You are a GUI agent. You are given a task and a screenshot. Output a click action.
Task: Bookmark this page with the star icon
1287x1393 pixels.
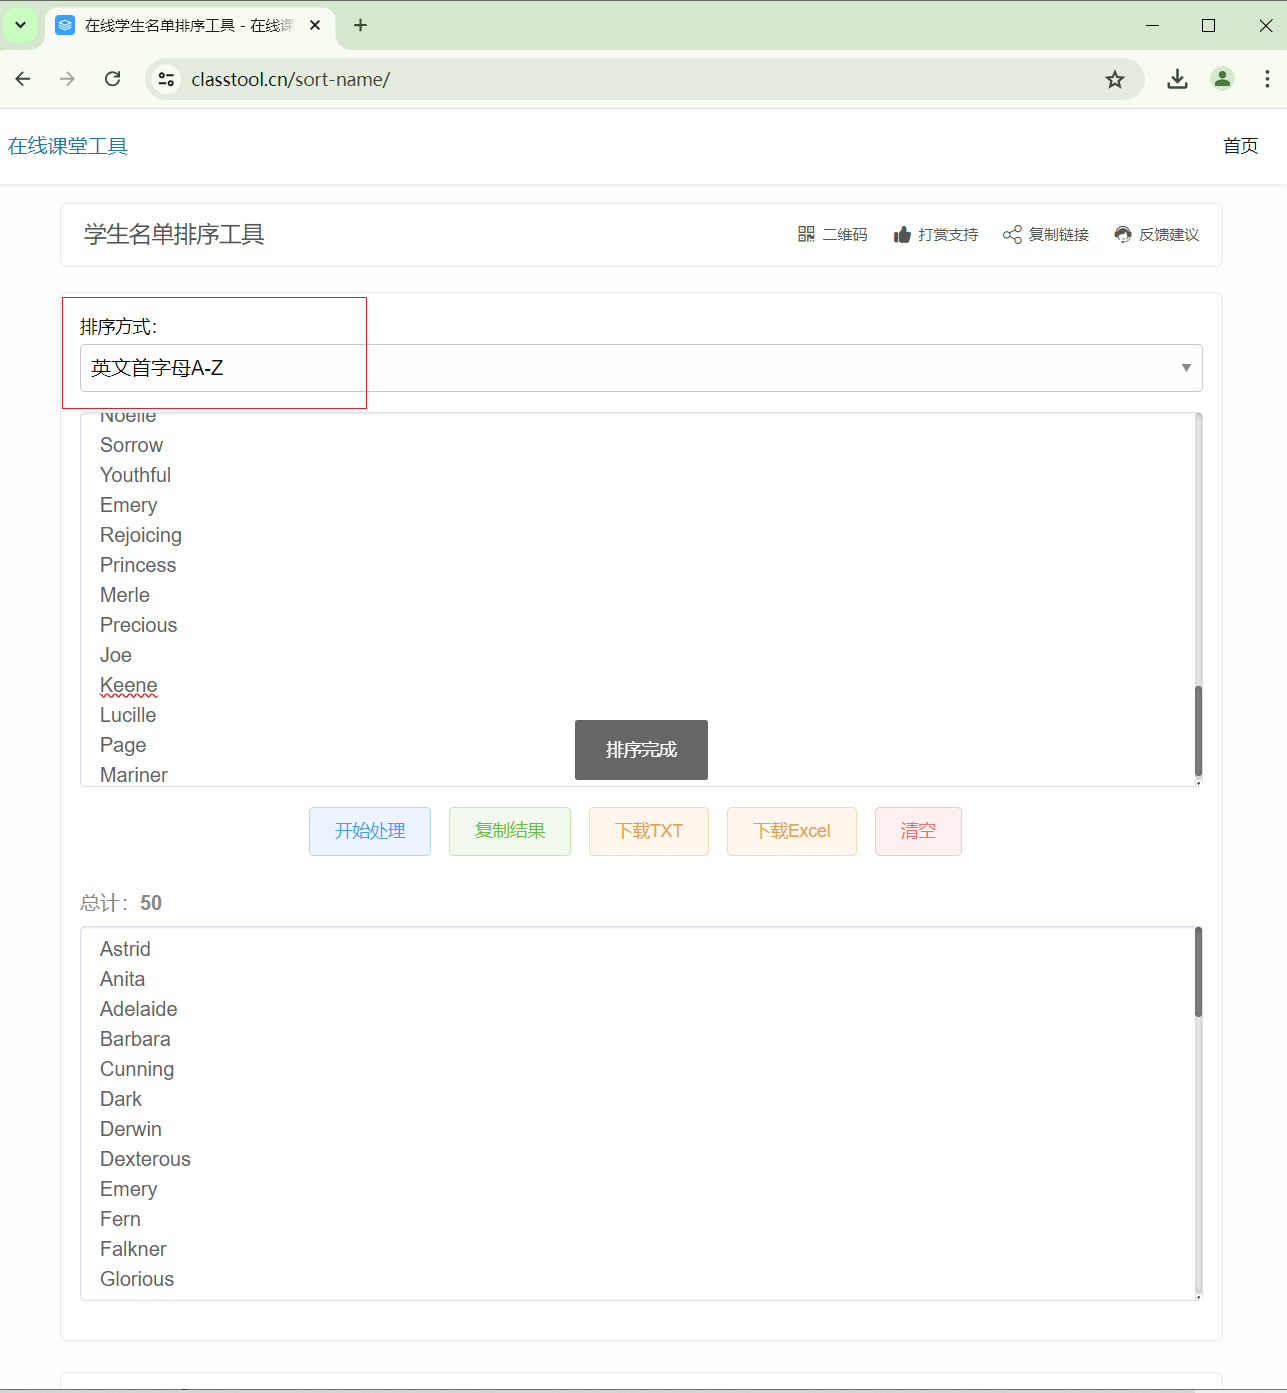[x=1115, y=79]
